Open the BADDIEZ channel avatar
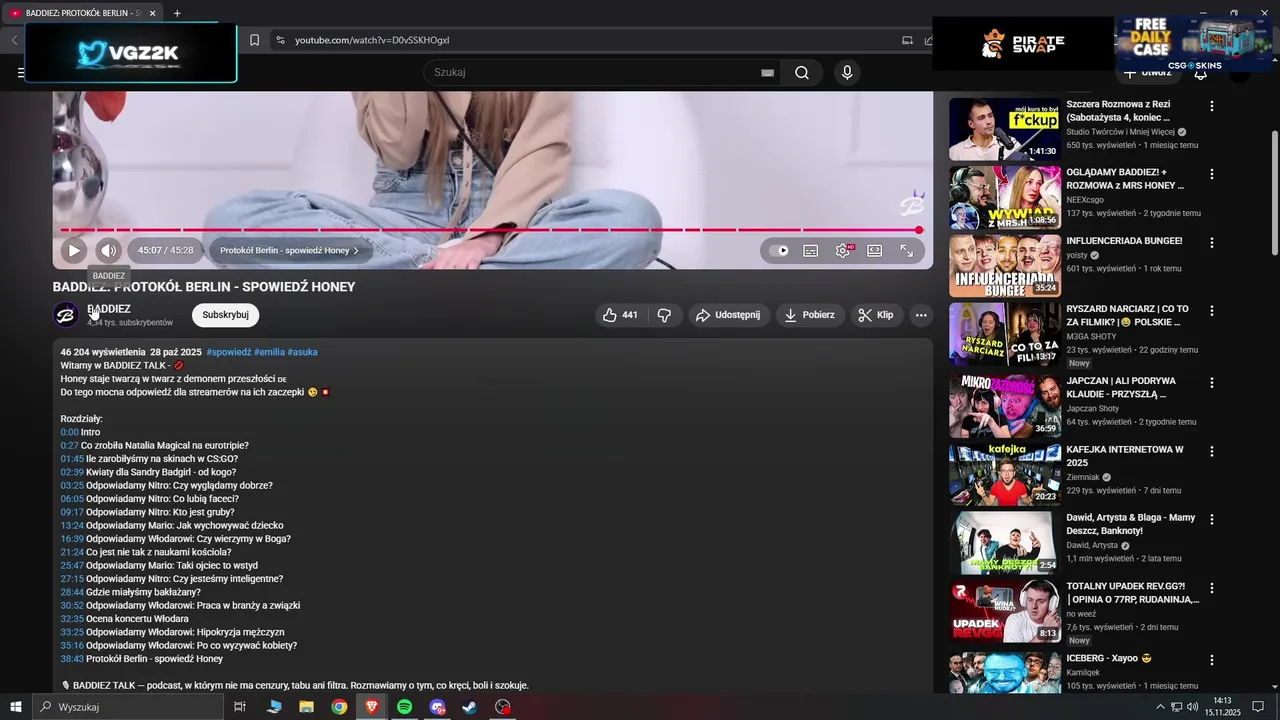 [x=66, y=315]
